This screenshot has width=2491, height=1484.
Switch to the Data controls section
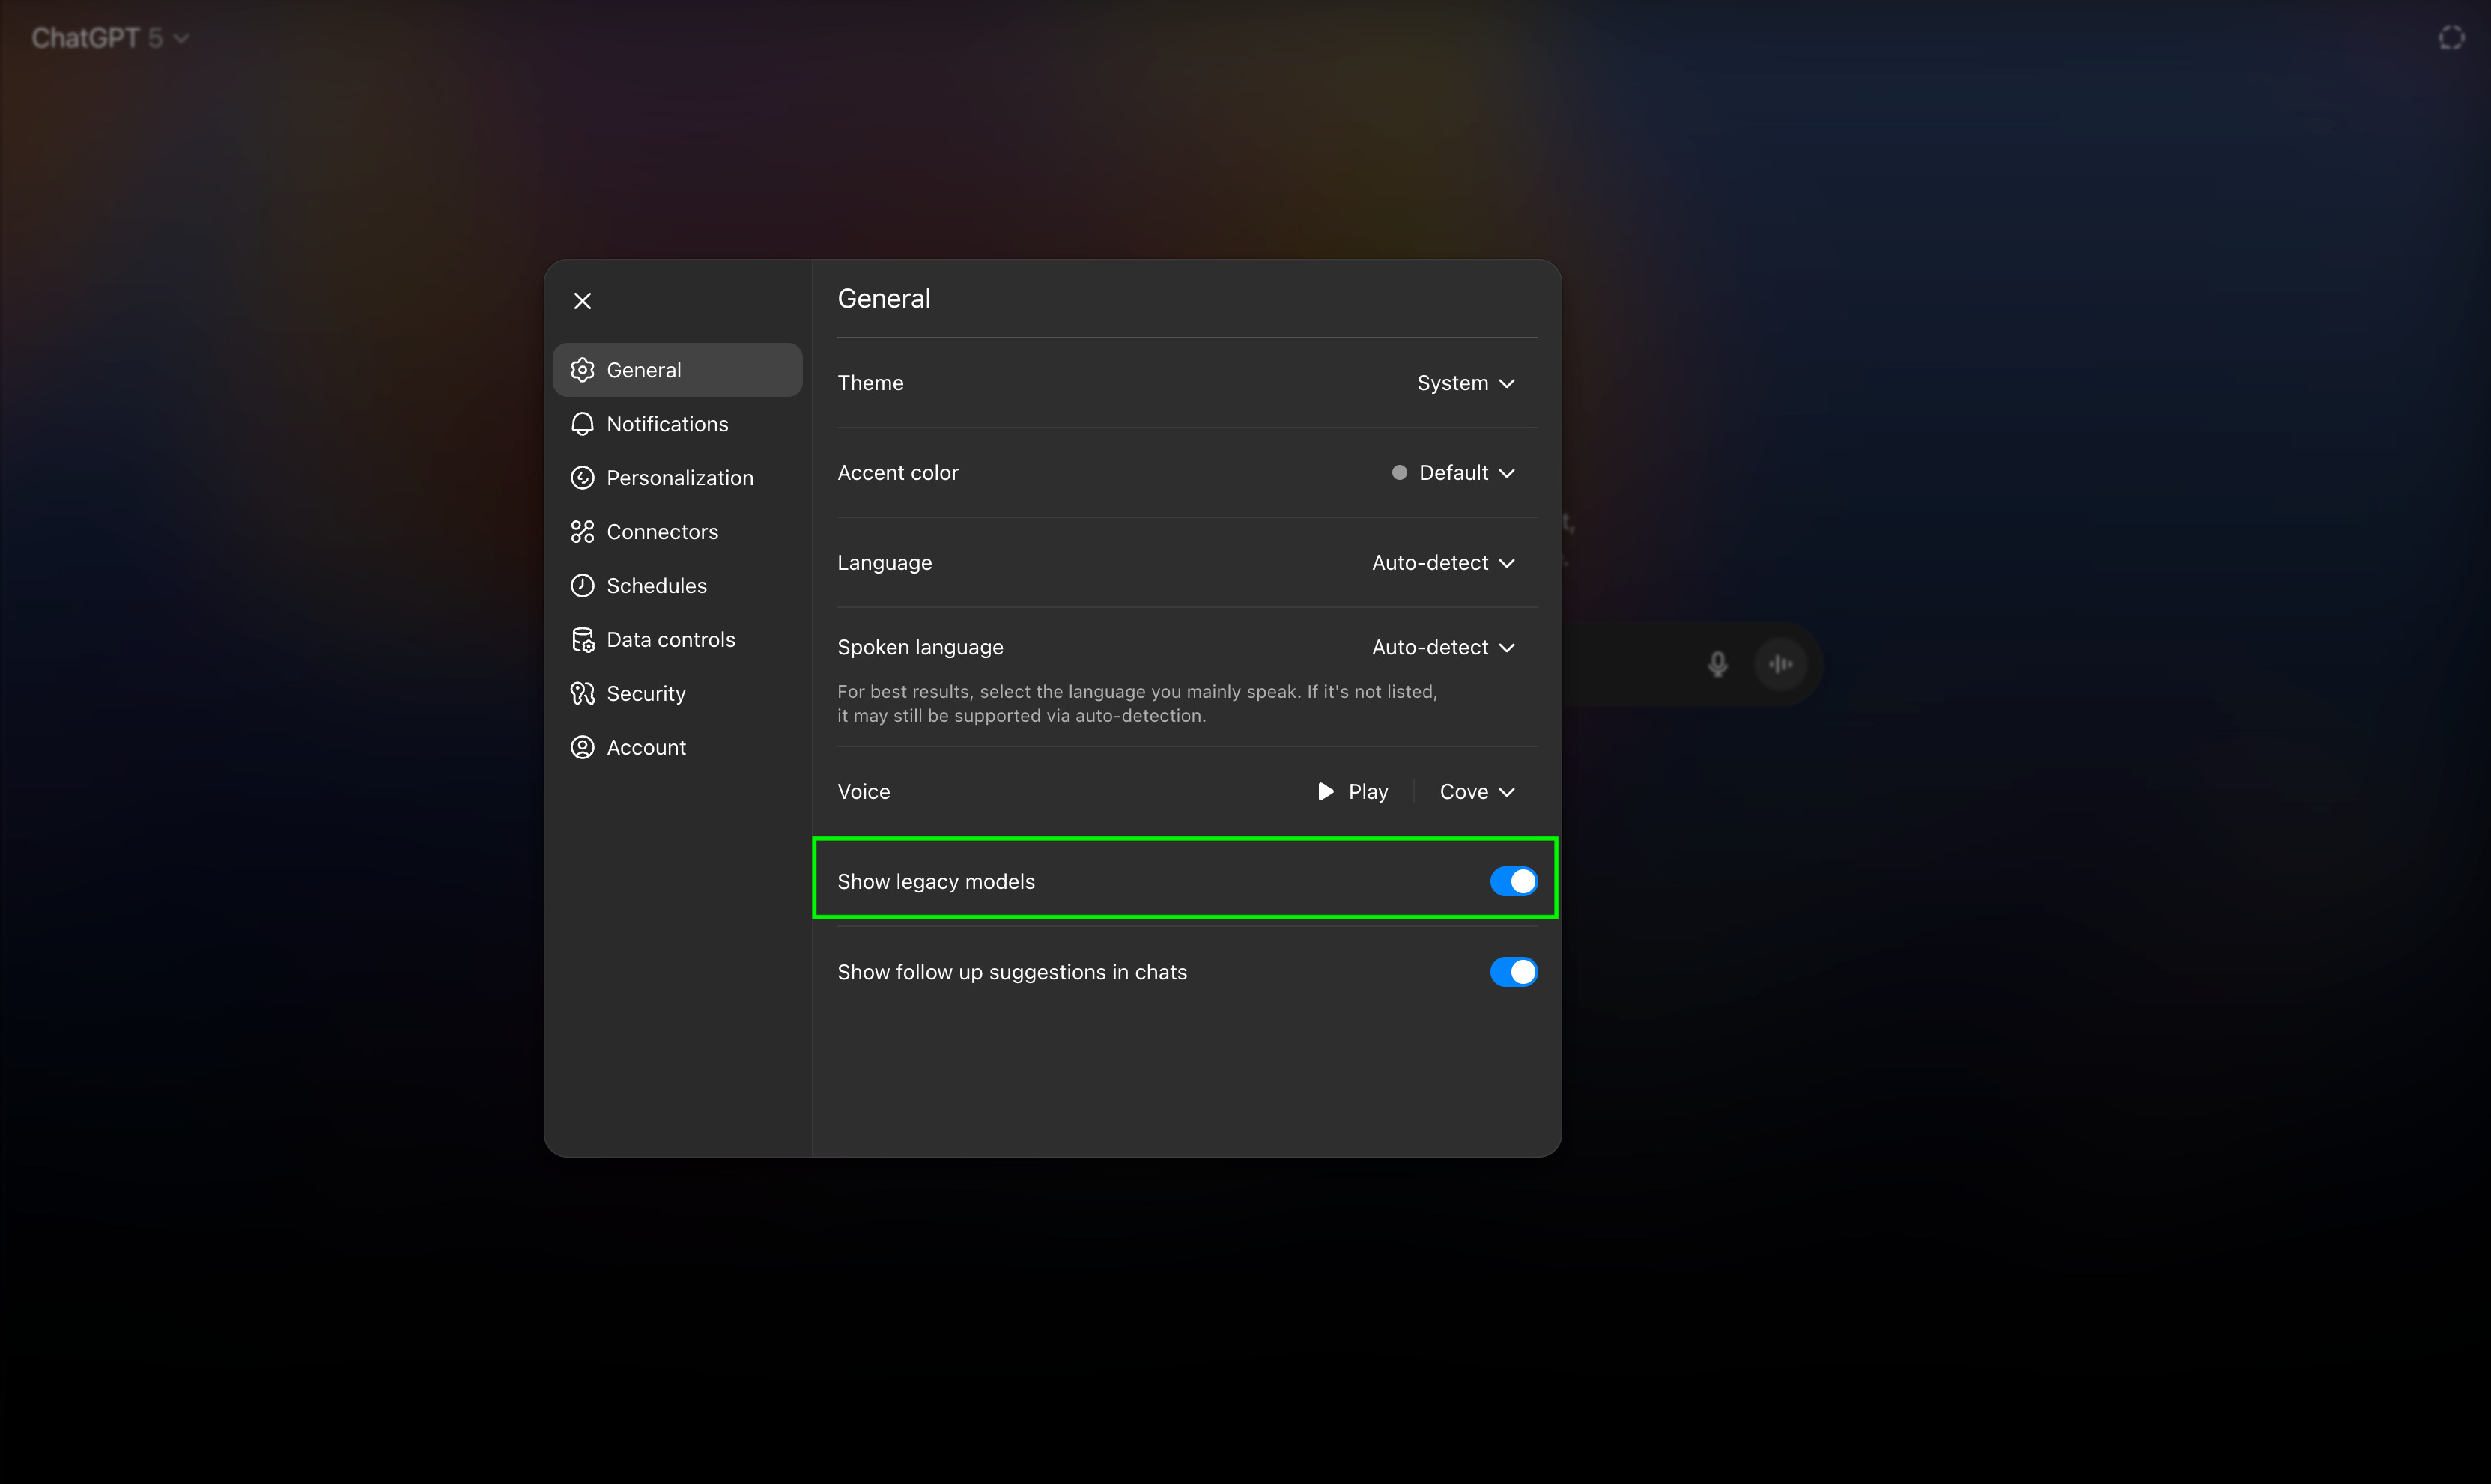pos(670,640)
